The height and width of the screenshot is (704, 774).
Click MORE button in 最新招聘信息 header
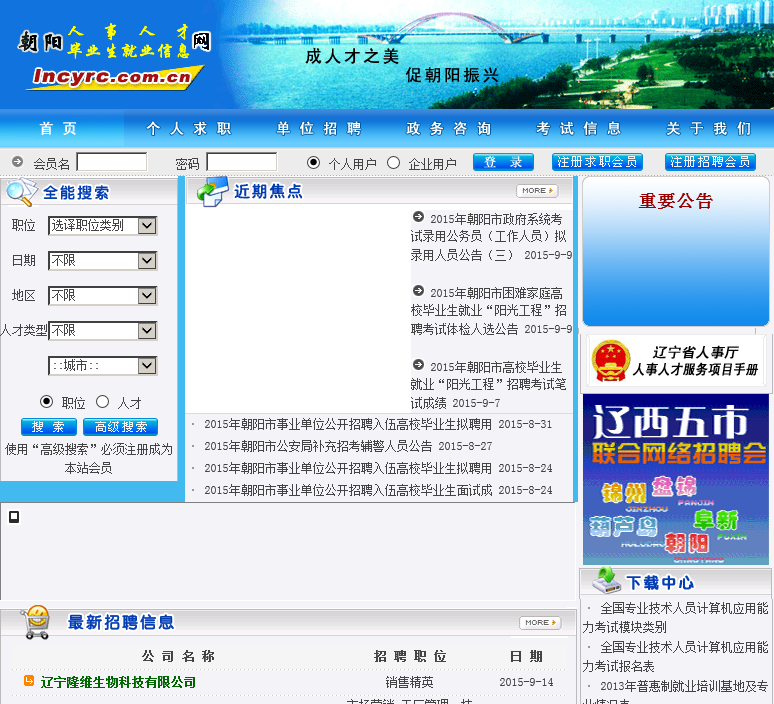(540, 623)
